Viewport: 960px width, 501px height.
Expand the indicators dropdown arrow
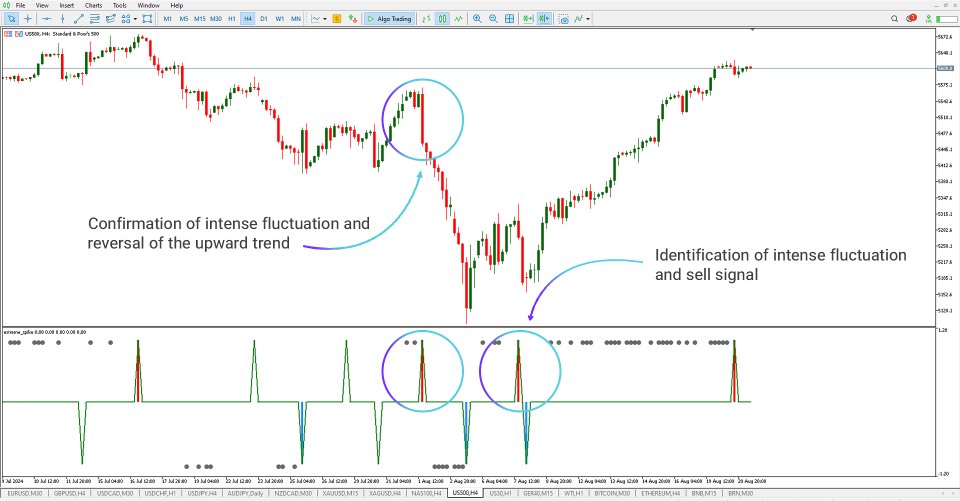coord(588,19)
